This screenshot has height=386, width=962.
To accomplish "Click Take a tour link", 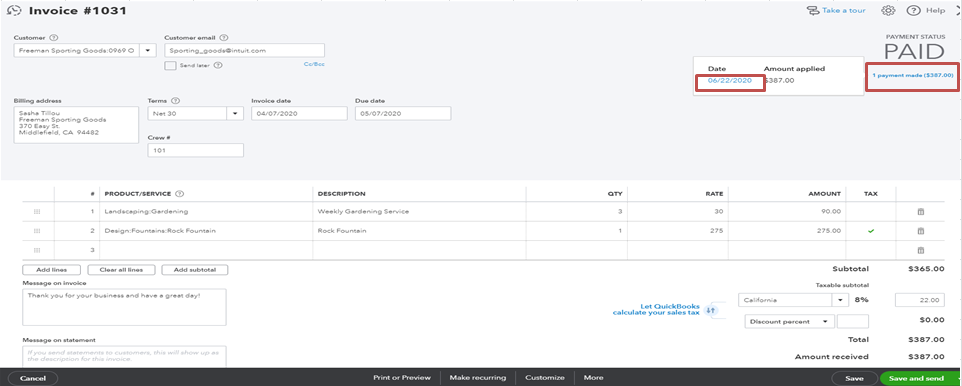I will pyautogui.click(x=844, y=10).
